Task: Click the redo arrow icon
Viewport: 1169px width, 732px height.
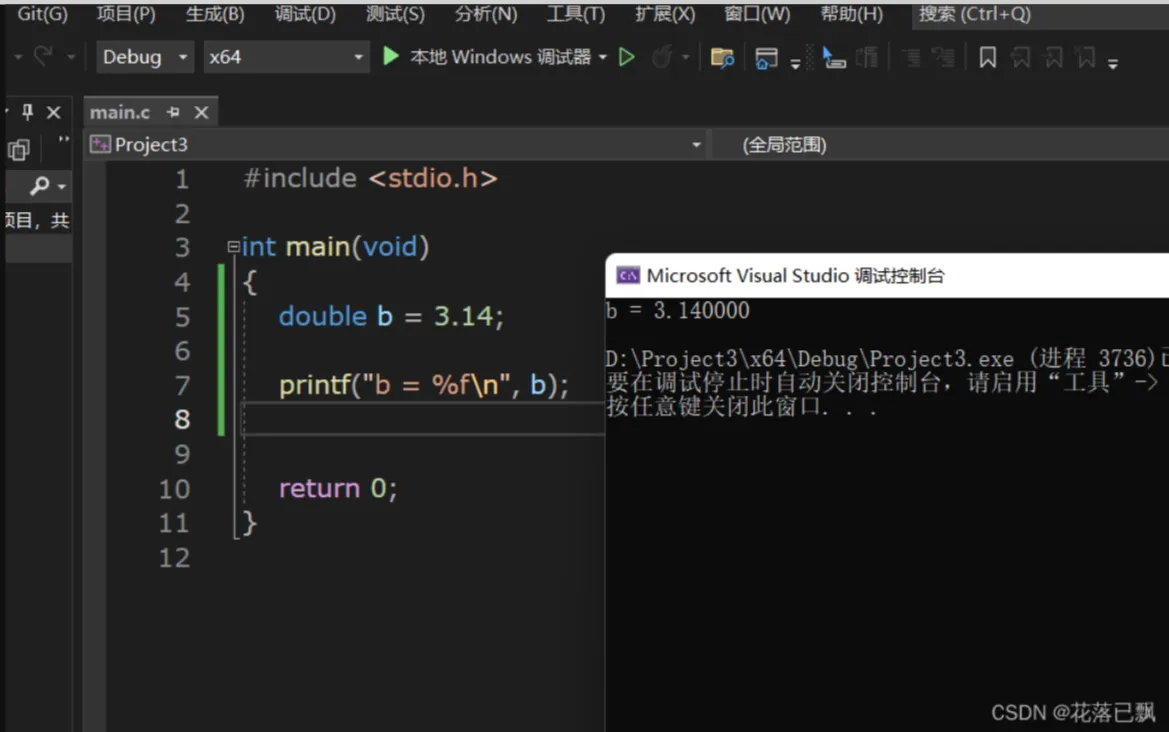Action: tap(42, 56)
